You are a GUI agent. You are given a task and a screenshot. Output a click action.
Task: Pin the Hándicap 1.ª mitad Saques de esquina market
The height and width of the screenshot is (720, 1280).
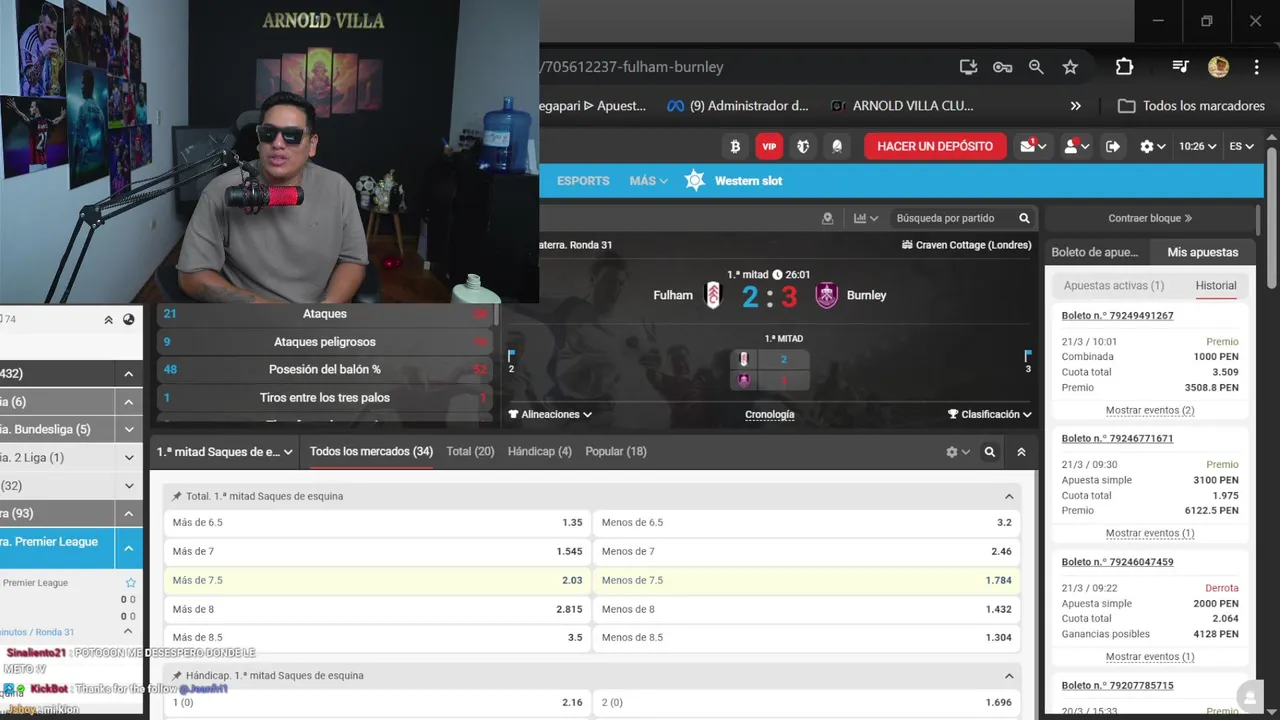(177, 676)
